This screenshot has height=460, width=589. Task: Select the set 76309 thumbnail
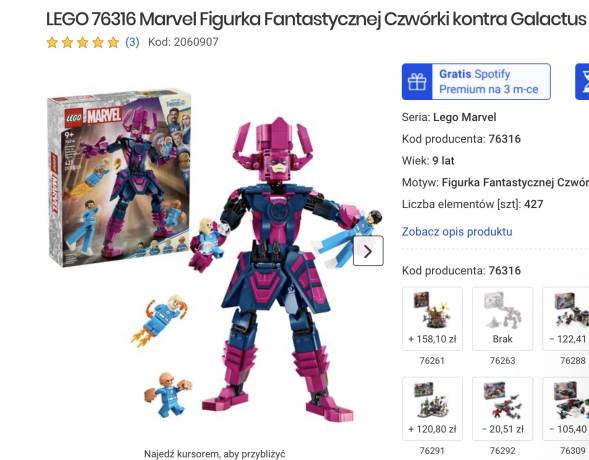566,409
